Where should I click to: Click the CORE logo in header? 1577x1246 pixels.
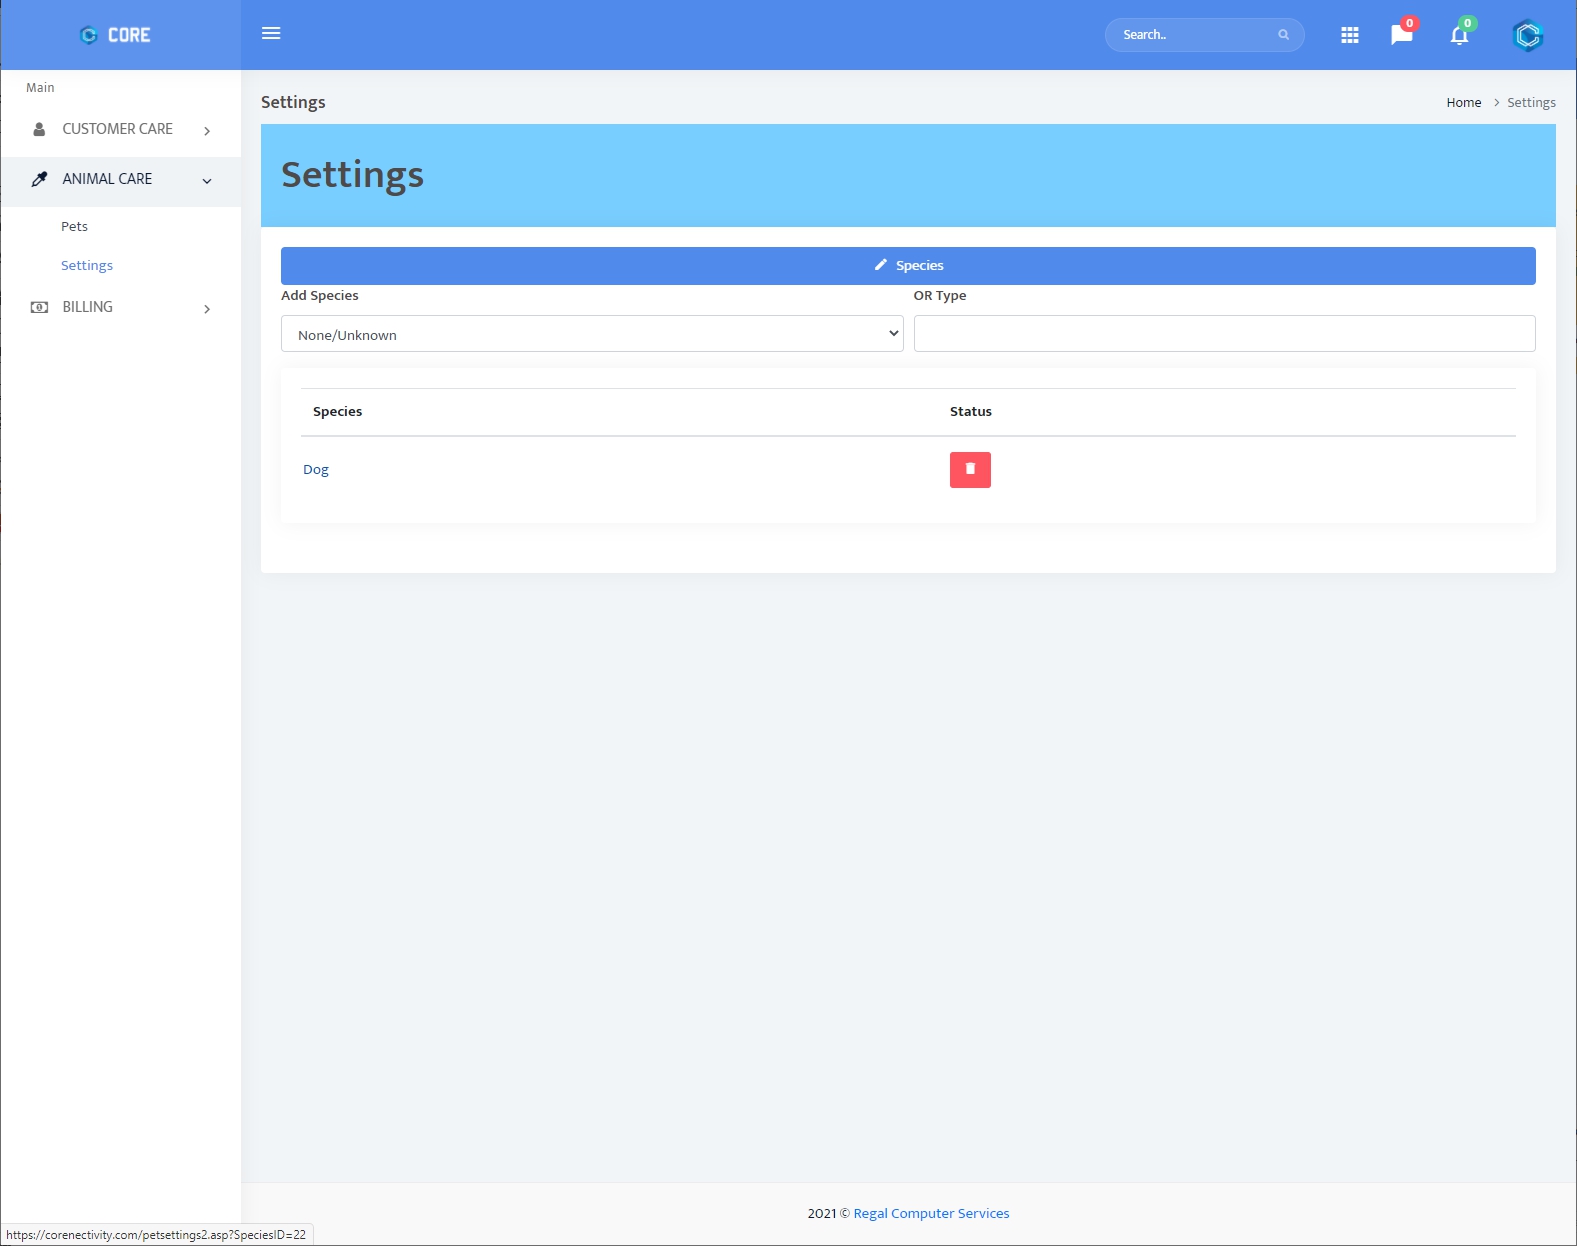[x=115, y=35]
